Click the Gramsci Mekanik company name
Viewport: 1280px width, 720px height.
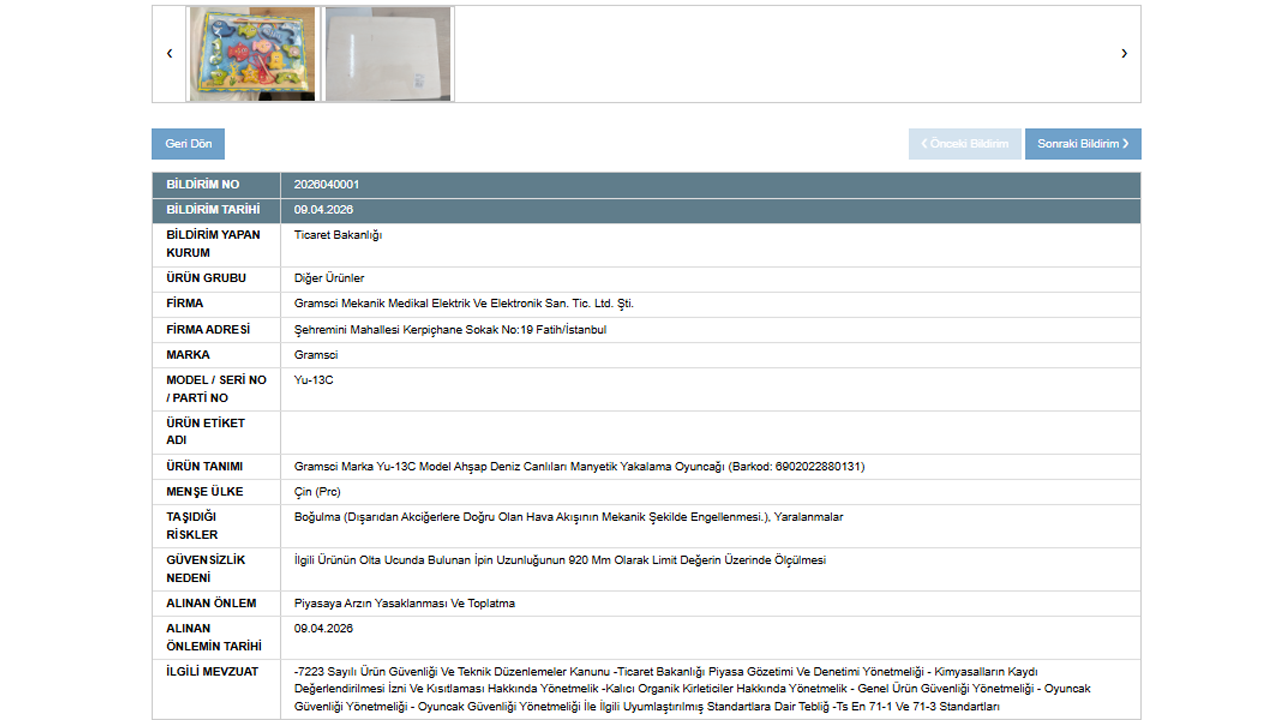point(463,303)
